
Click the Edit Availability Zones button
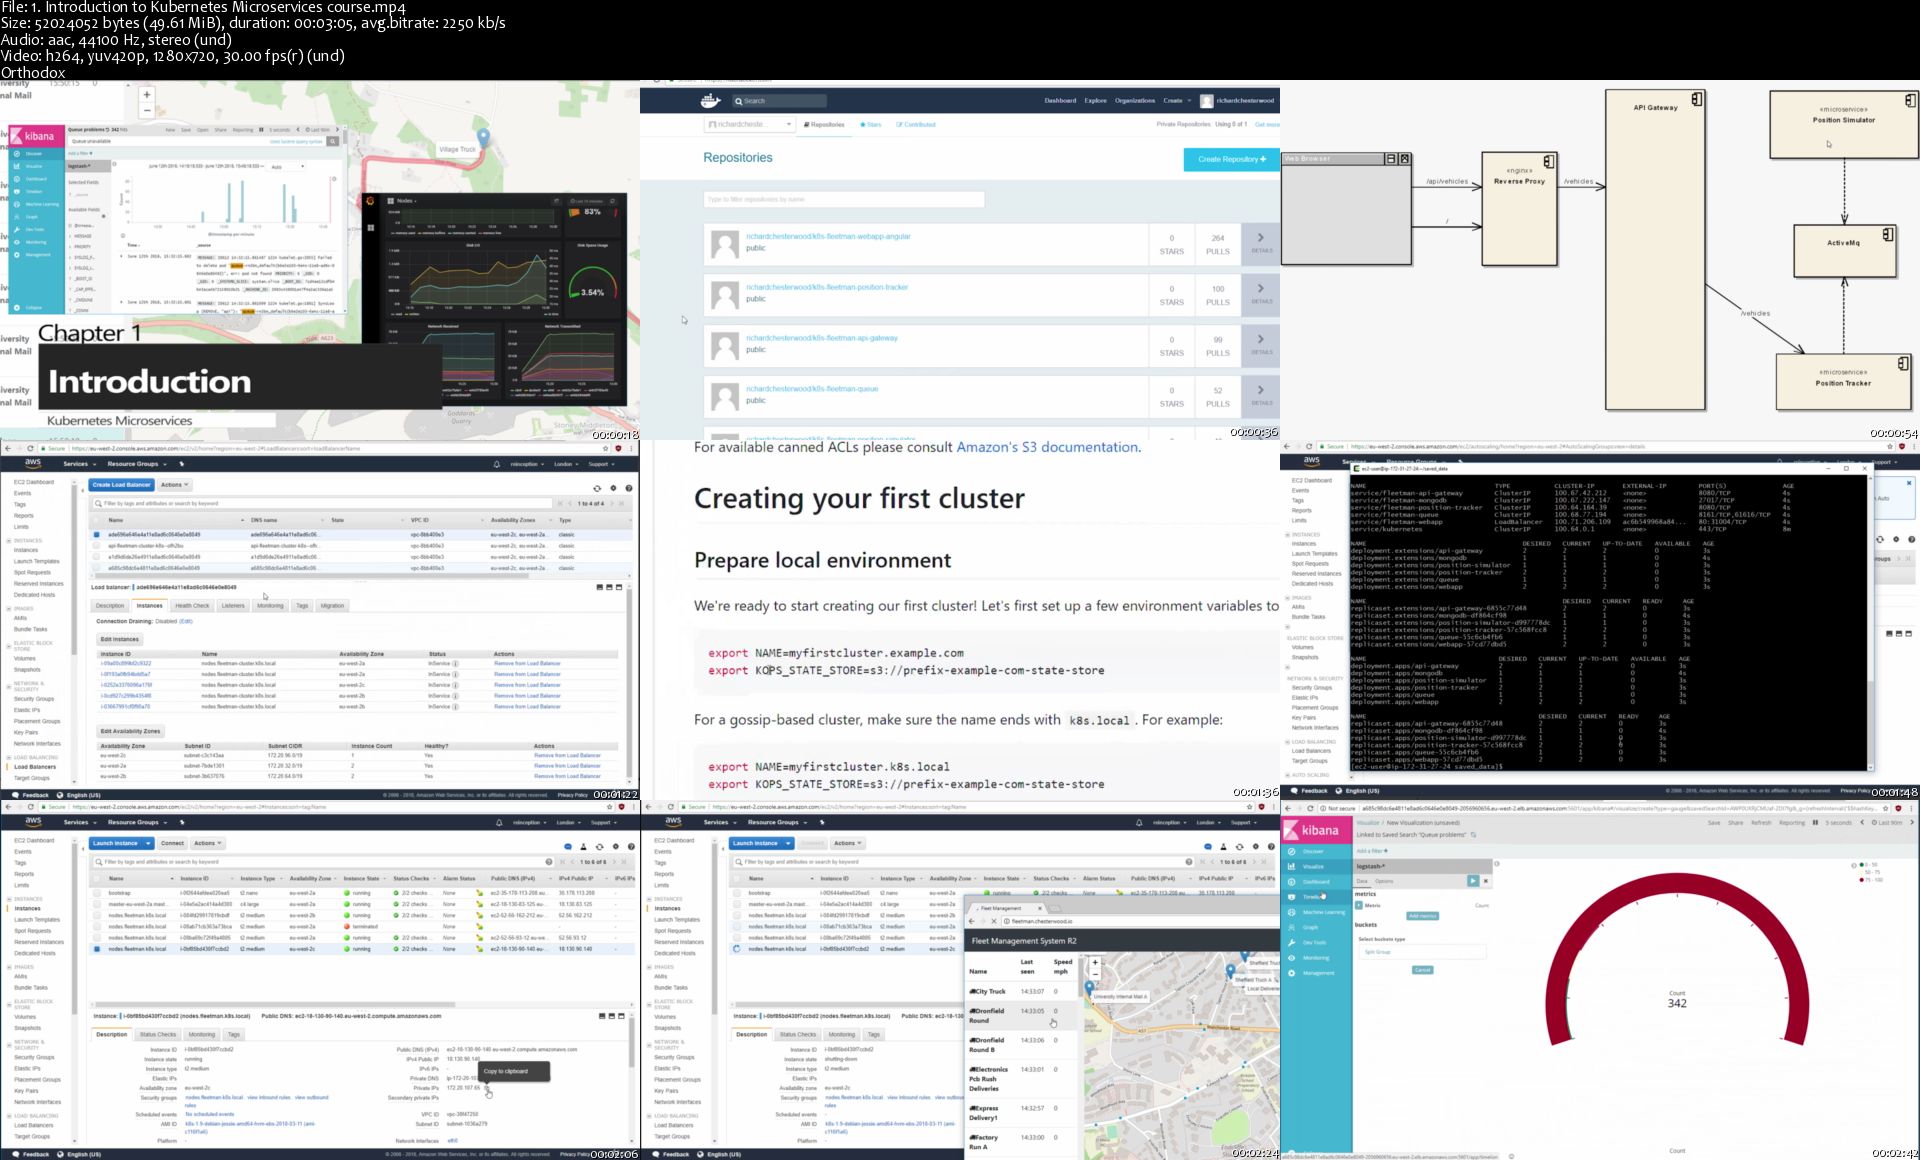[x=130, y=731]
